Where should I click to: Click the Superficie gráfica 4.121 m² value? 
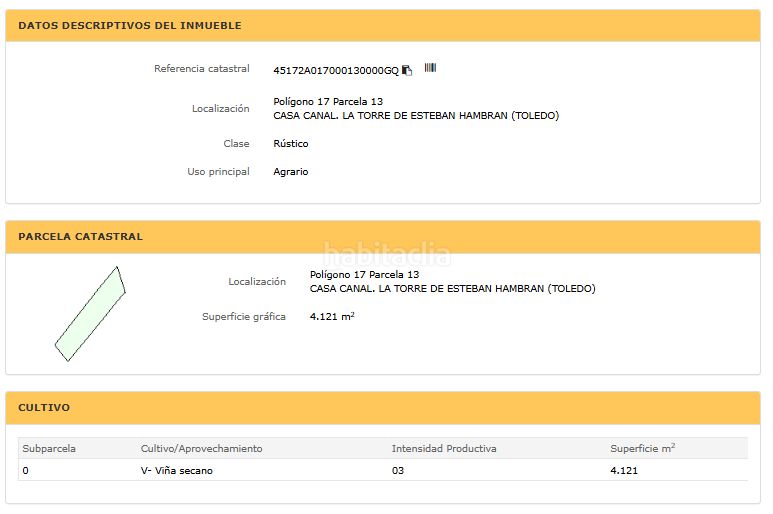(332, 316)
